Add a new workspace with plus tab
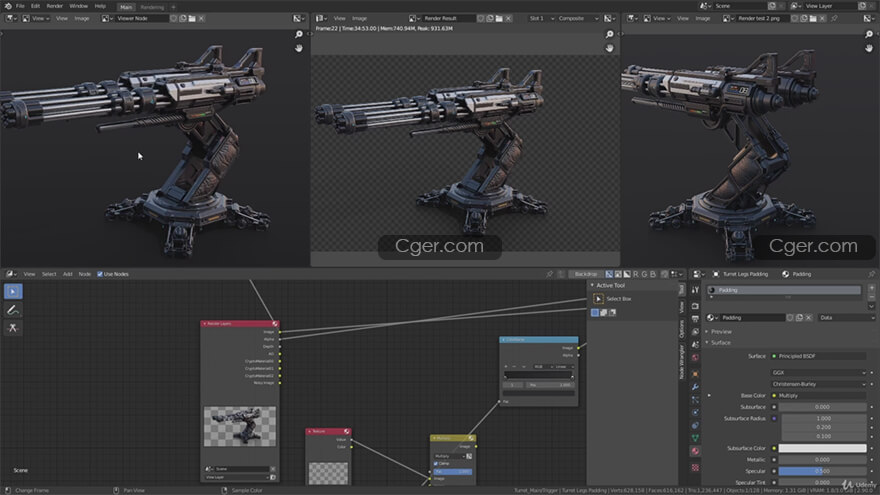 tap(173, 7)
